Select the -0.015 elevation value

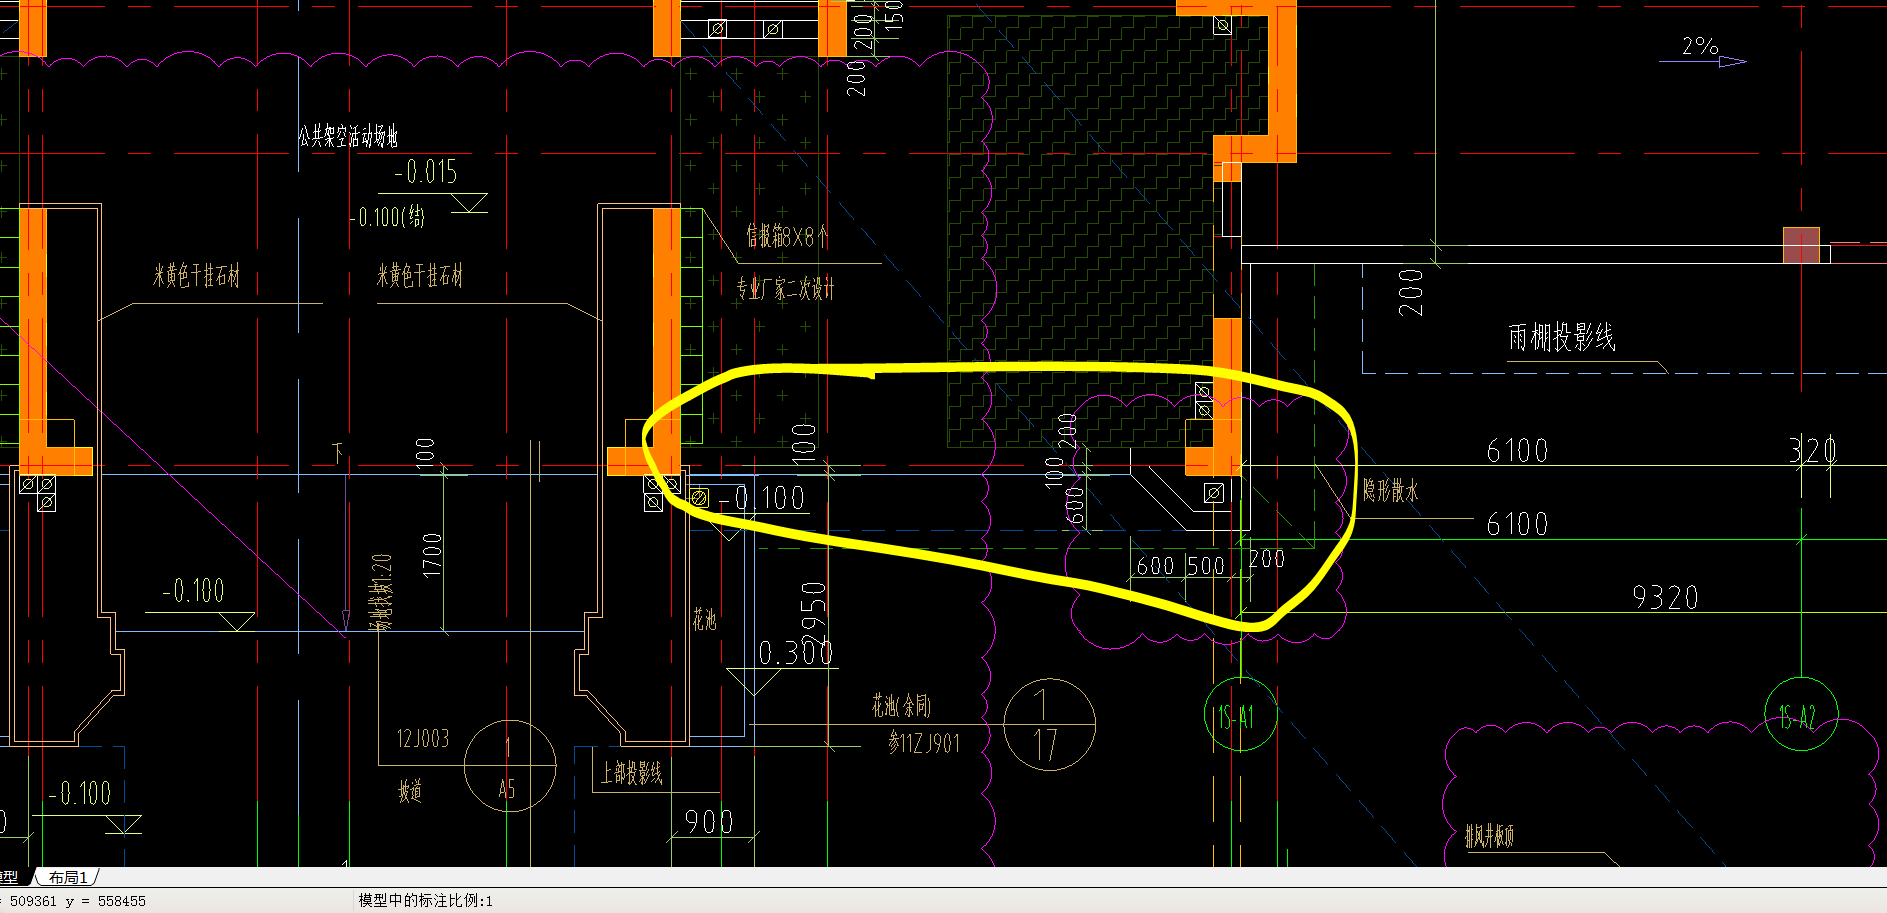(x=426, y=172)
